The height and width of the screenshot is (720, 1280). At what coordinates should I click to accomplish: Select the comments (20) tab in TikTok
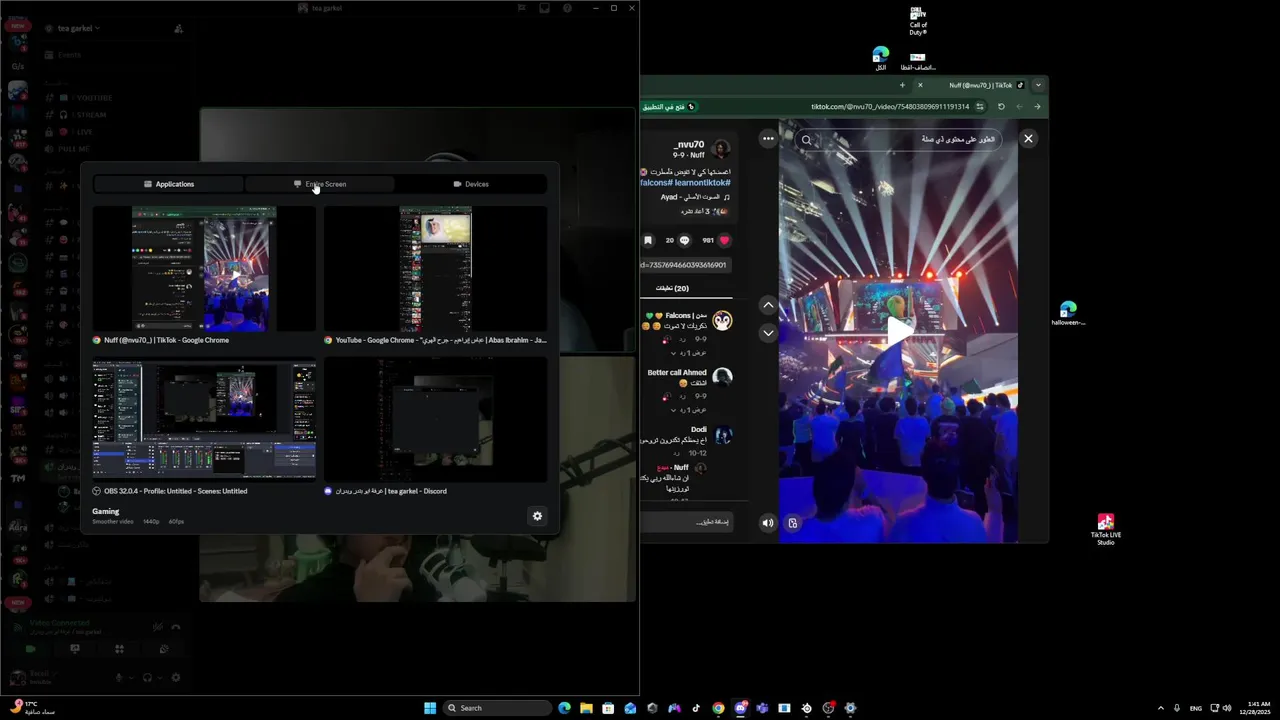[x=672, y=288]
